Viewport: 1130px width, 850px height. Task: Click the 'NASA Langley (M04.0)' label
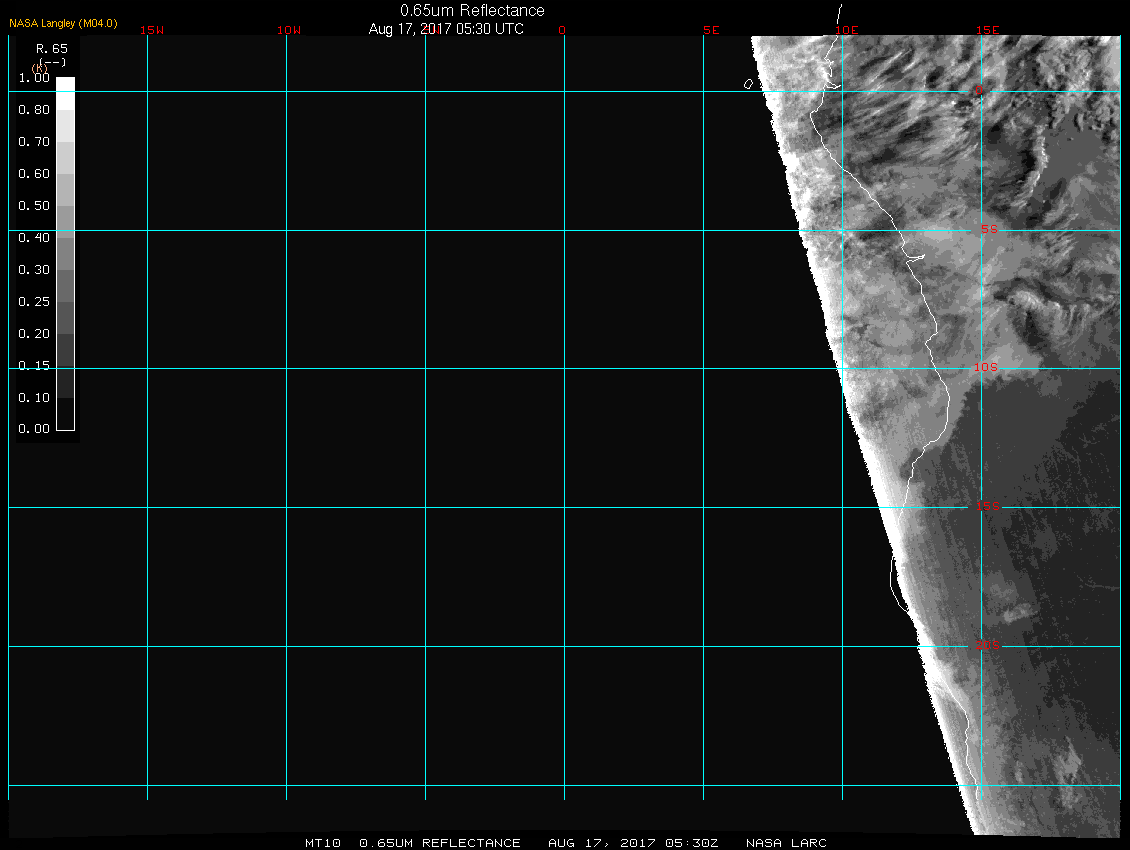63,23
